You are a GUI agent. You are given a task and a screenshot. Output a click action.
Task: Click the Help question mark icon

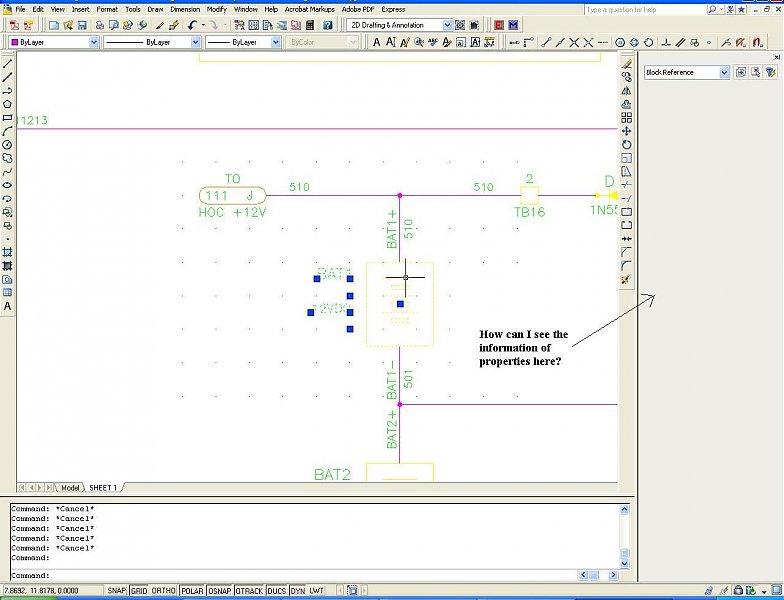(328, 25)
